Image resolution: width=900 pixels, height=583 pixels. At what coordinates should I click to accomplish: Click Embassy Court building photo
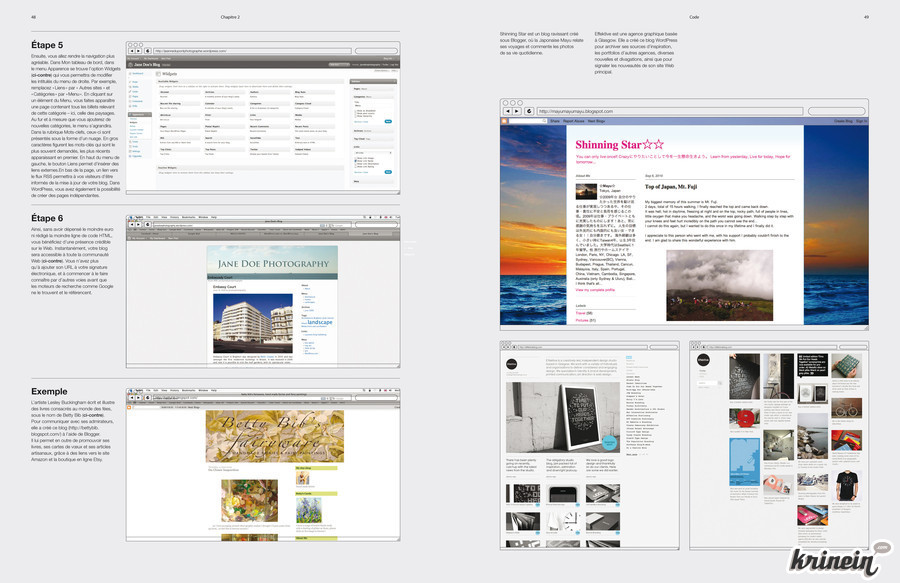(x=251, y=322)
